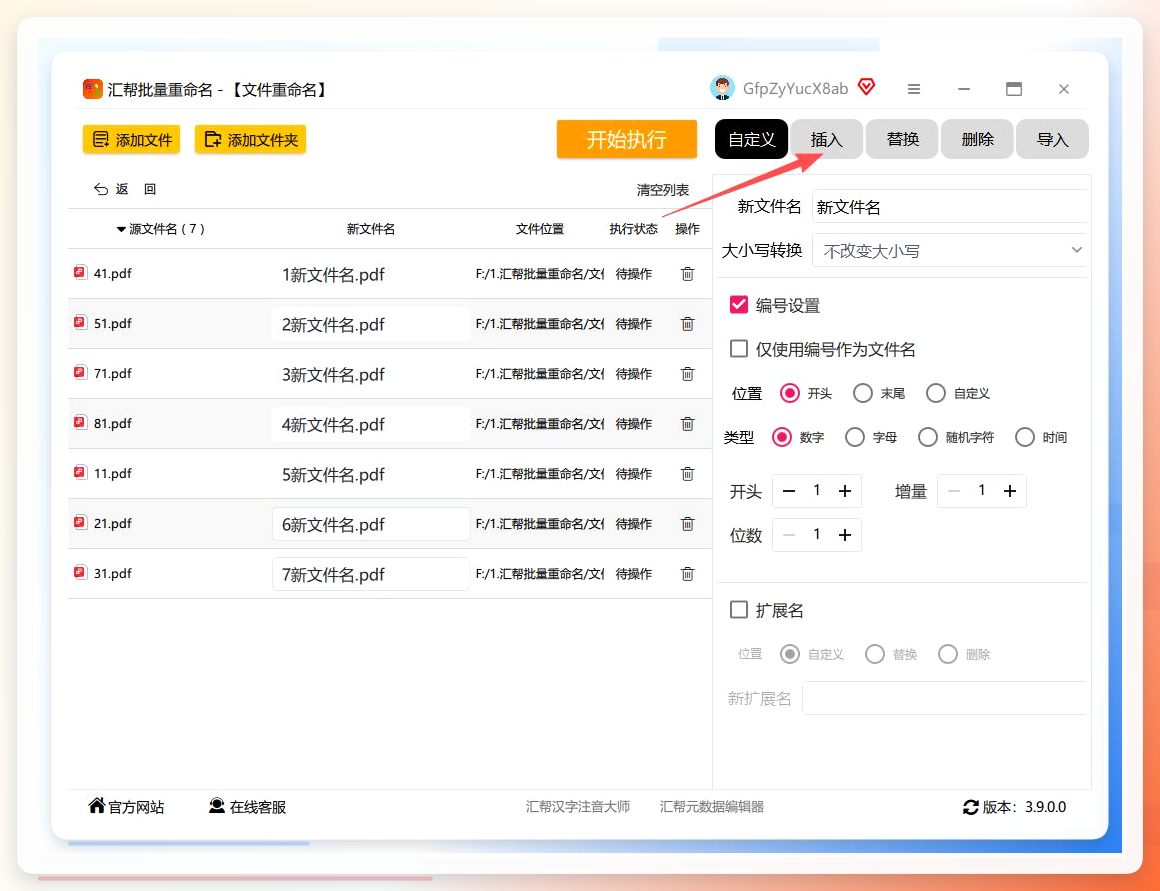Click 添加文件夹 button
Screen dimensions: 1160x891
tap(251, 139)
